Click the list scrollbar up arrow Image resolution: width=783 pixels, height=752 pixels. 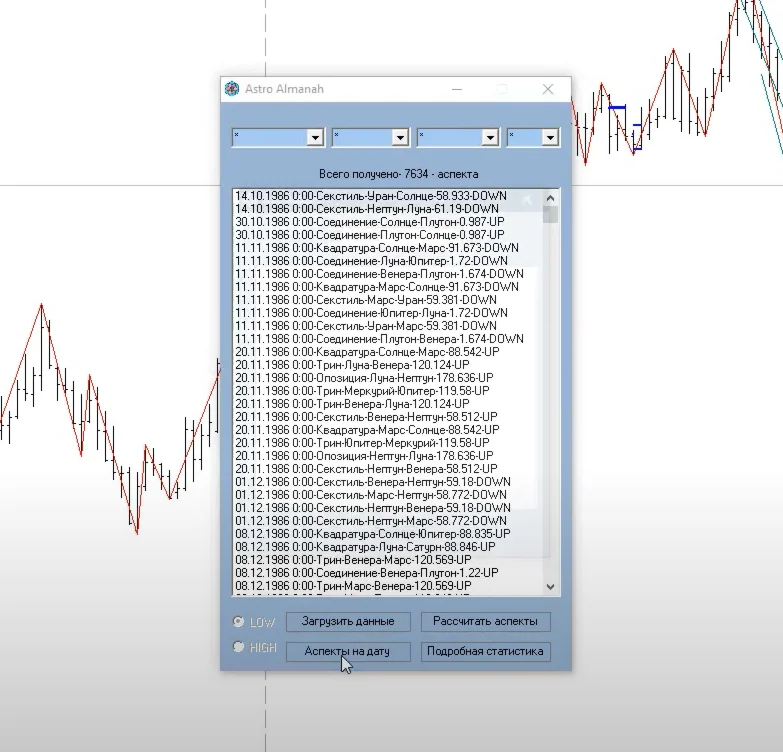[x=550, y=198]
